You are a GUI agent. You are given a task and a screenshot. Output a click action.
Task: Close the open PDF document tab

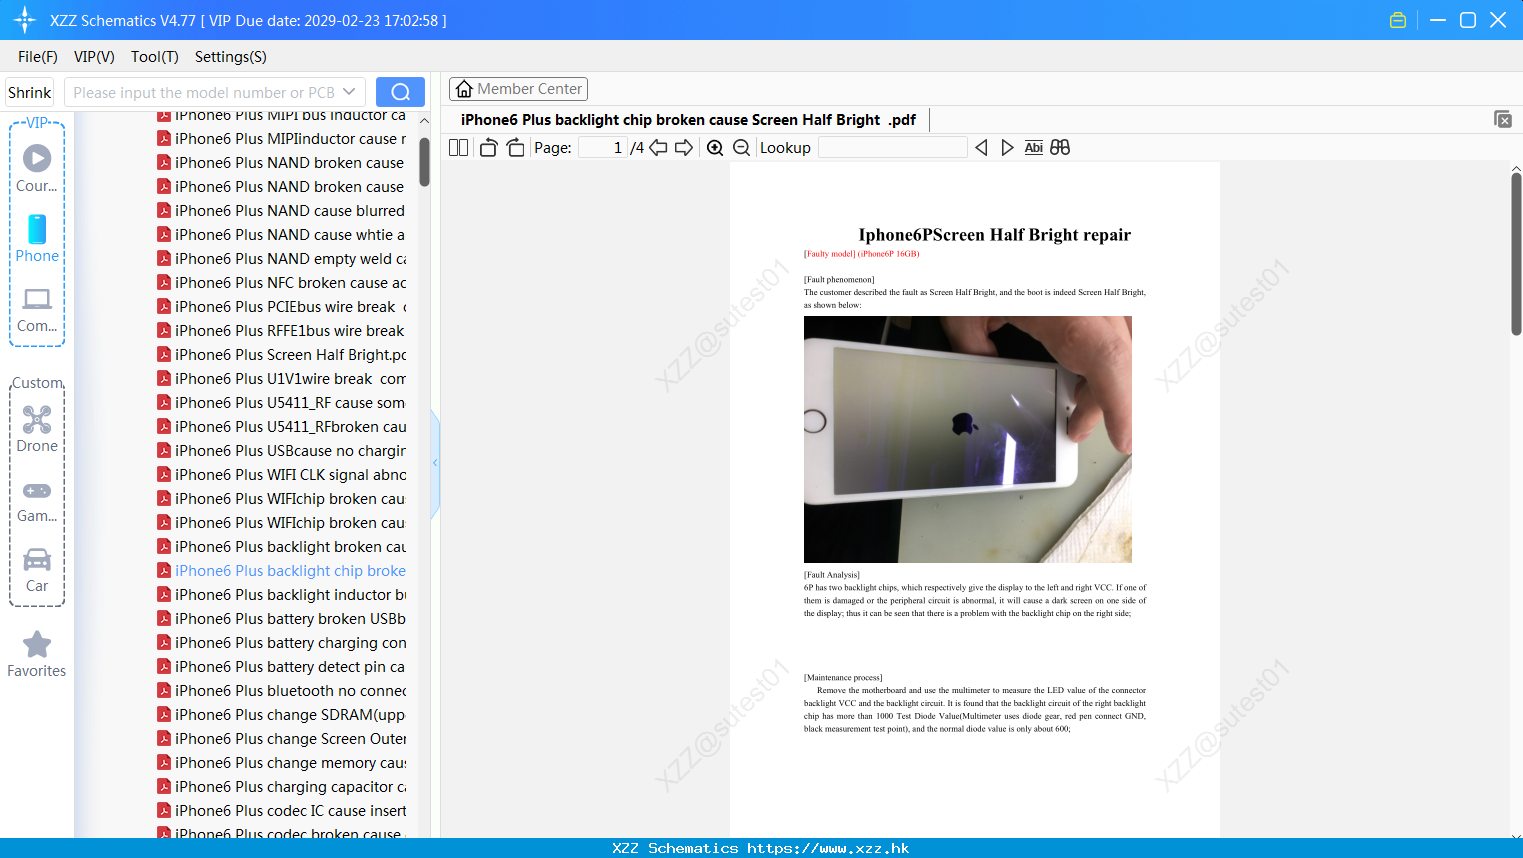[x=1503, y=119]
